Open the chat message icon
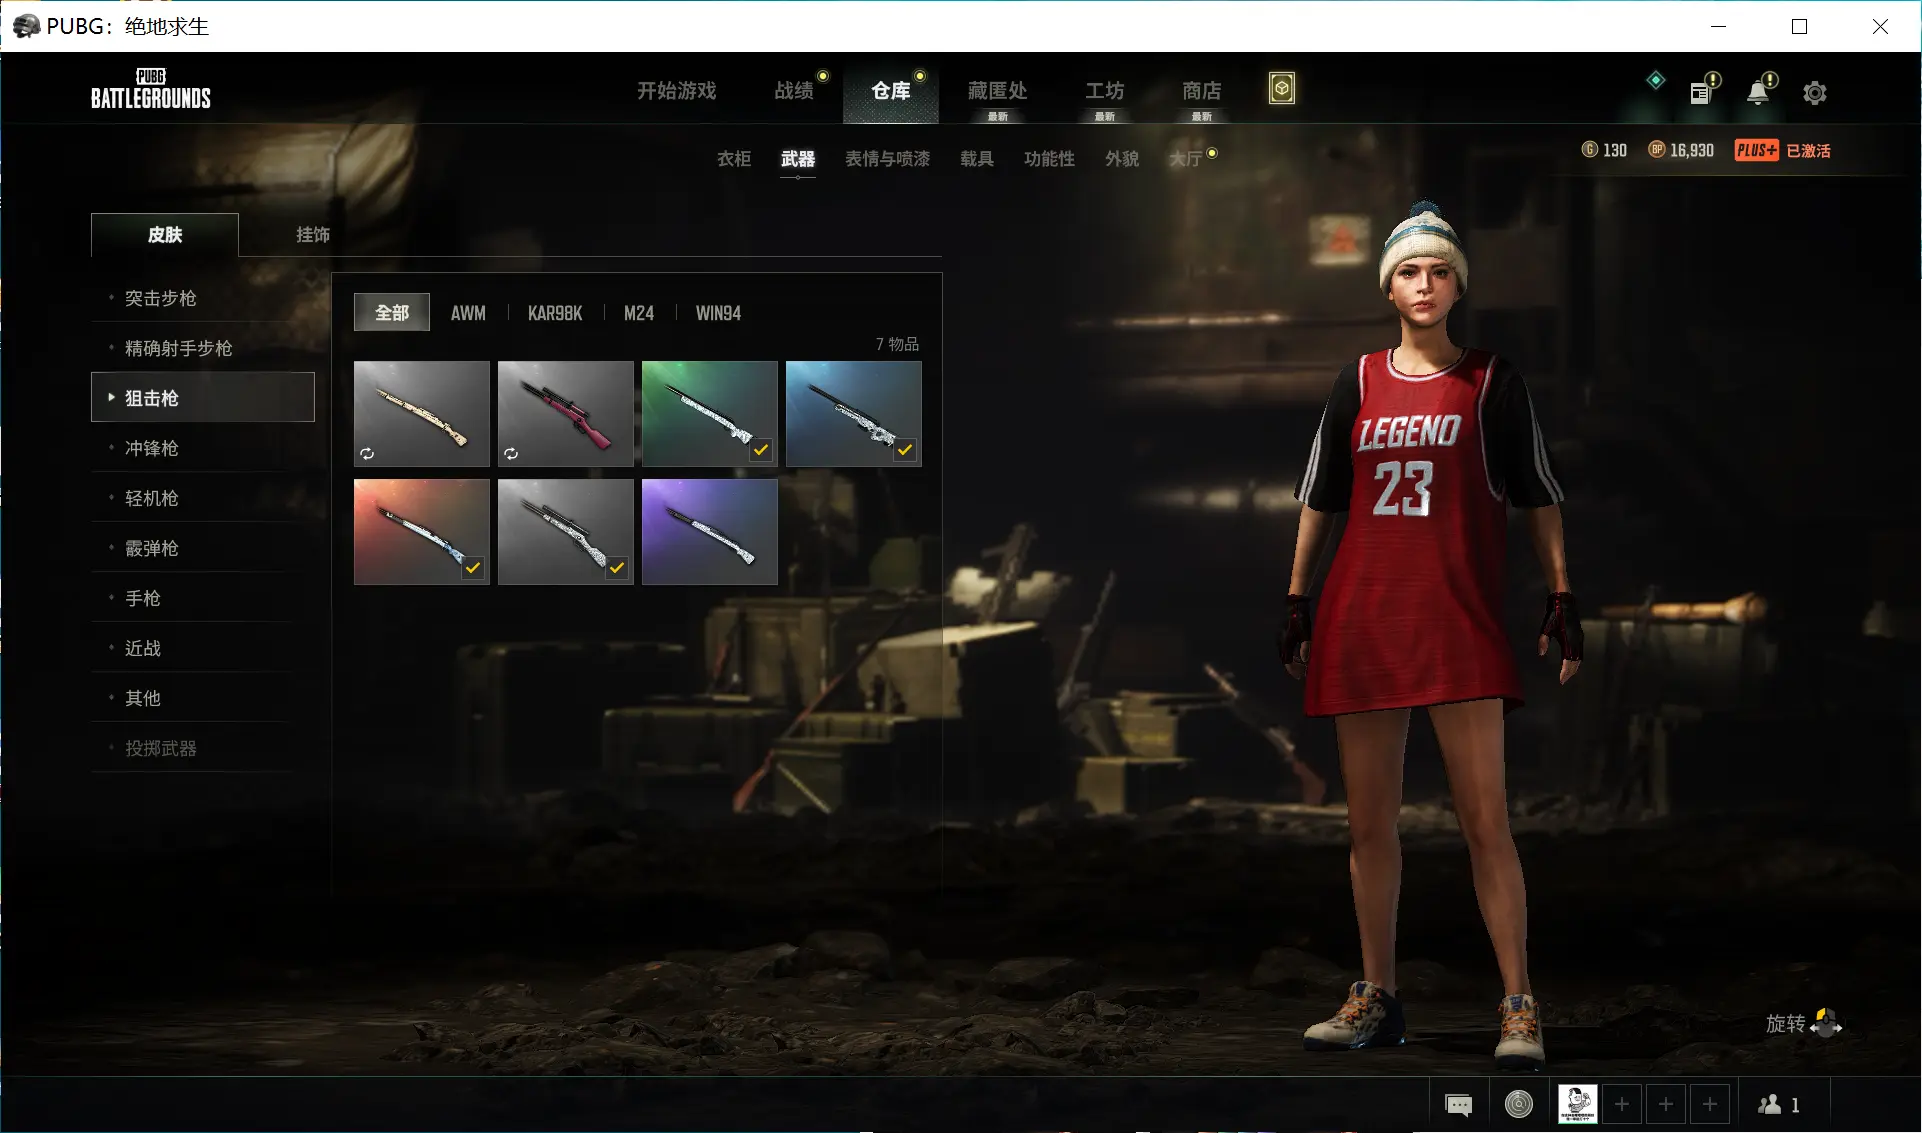The image size is (1922, 1133). (1459, 1104)
